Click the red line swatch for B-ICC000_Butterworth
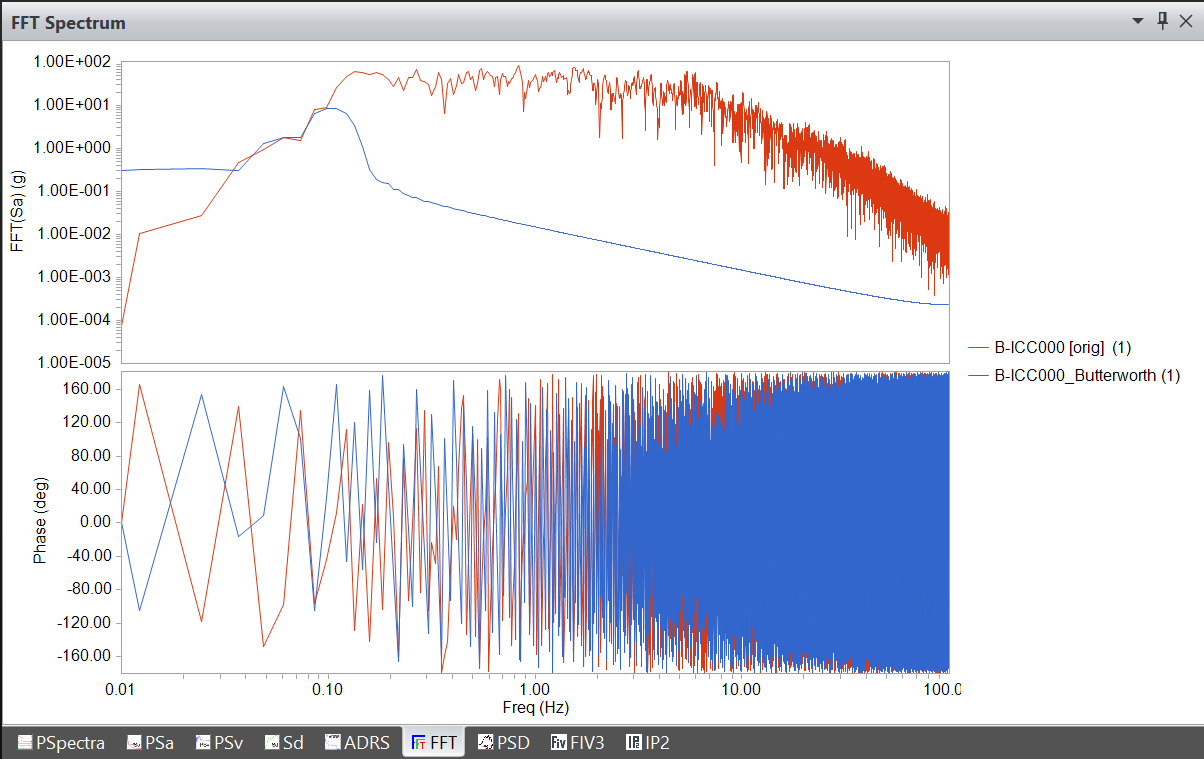The image size is (1204, 759). tap(978, 375)
